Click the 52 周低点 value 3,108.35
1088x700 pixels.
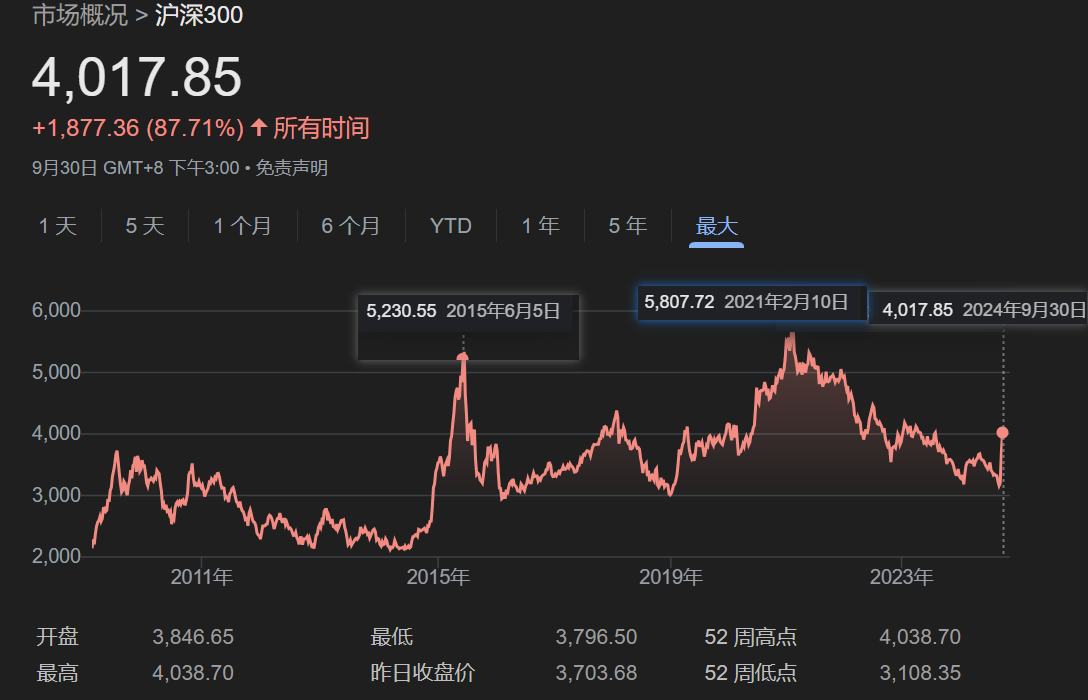point(920,673)
